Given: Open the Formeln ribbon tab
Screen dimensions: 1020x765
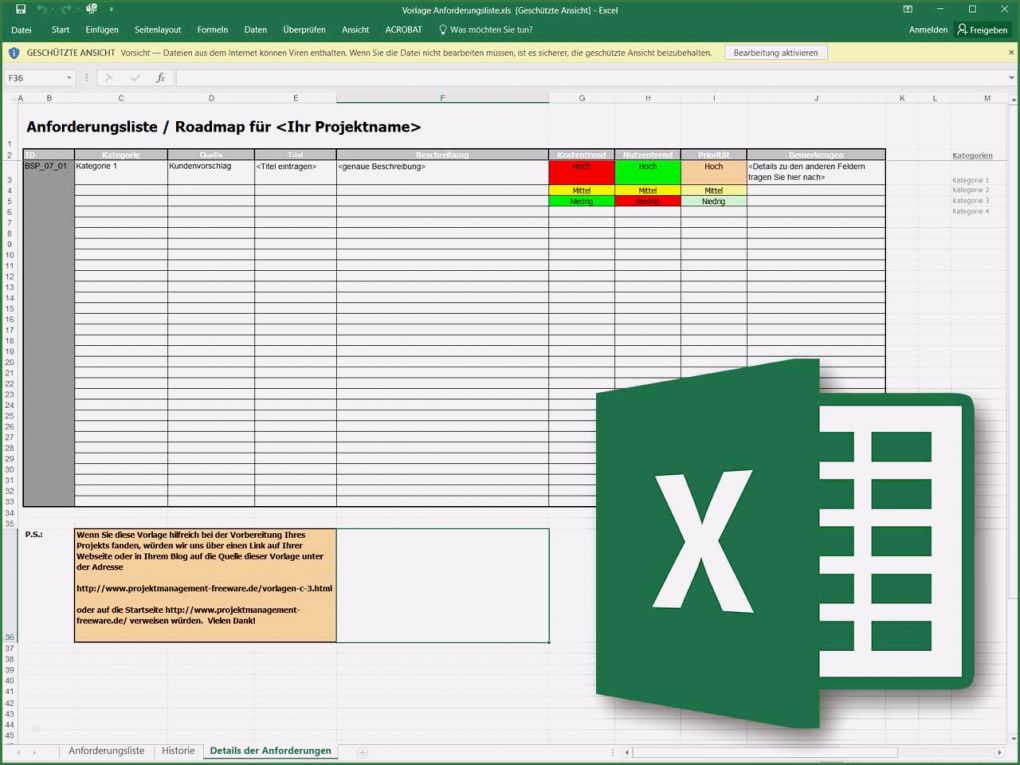Looking at the screenshot, I should click(212, 29).
